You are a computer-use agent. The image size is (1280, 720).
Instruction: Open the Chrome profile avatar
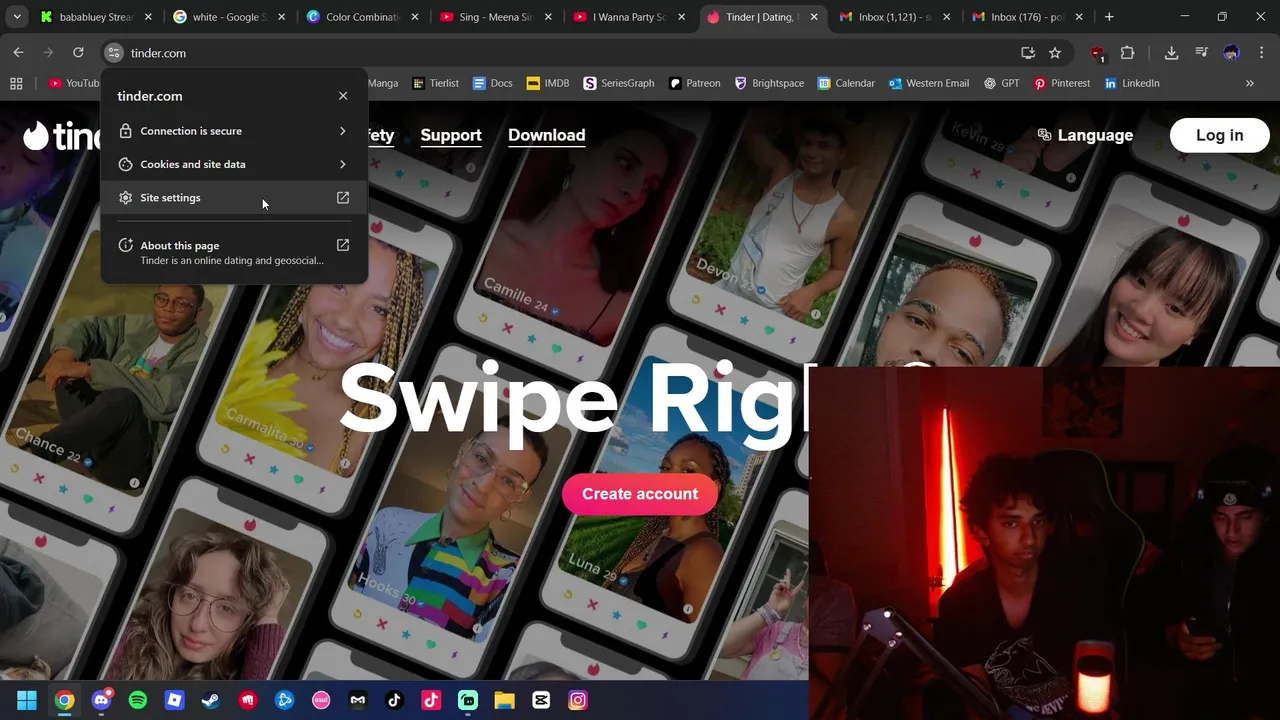point(1231,53)
